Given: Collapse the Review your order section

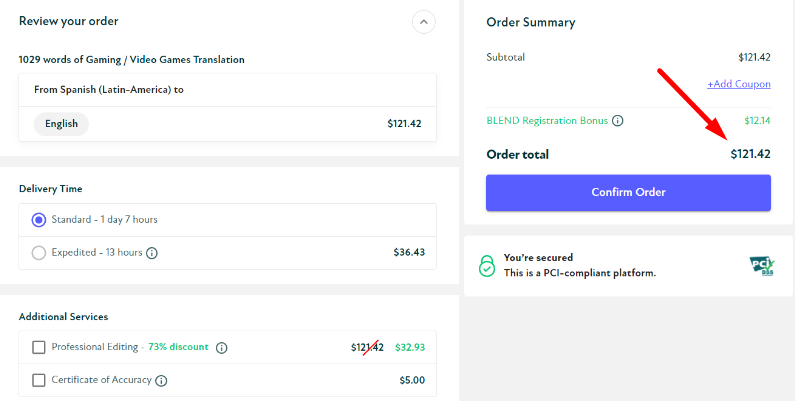Looking at the screenshot, I should pyautogui.click(x=424, y=22).
